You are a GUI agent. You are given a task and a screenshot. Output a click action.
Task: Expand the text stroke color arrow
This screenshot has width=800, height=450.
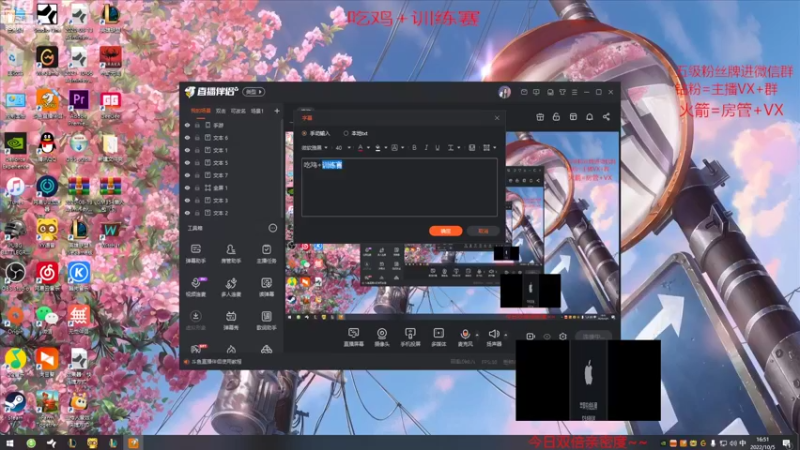tap(386, 148)
